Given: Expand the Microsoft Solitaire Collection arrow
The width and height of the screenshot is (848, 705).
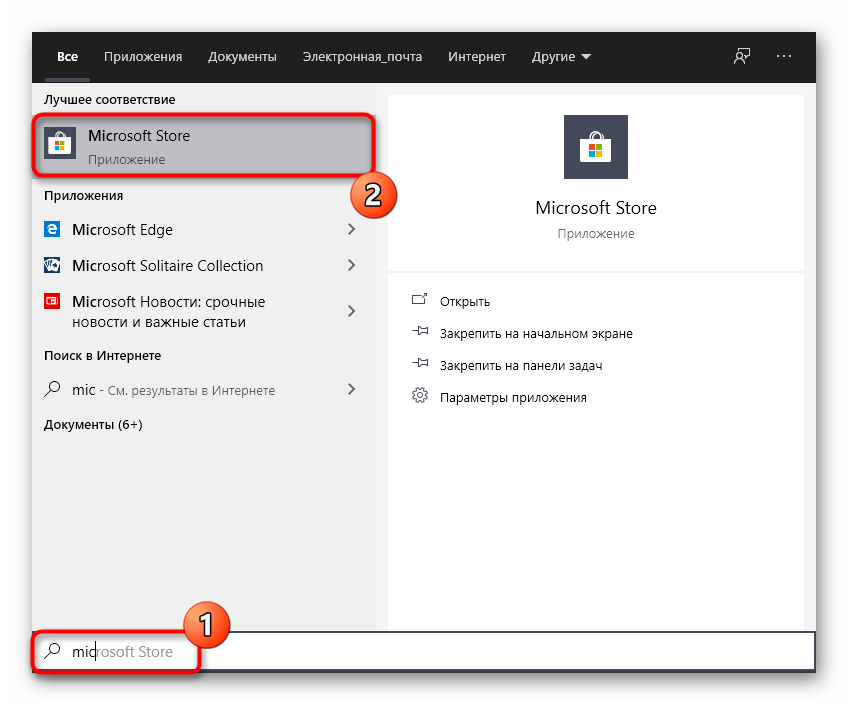Looking at the screenshot, I should (x=351, y=266).
